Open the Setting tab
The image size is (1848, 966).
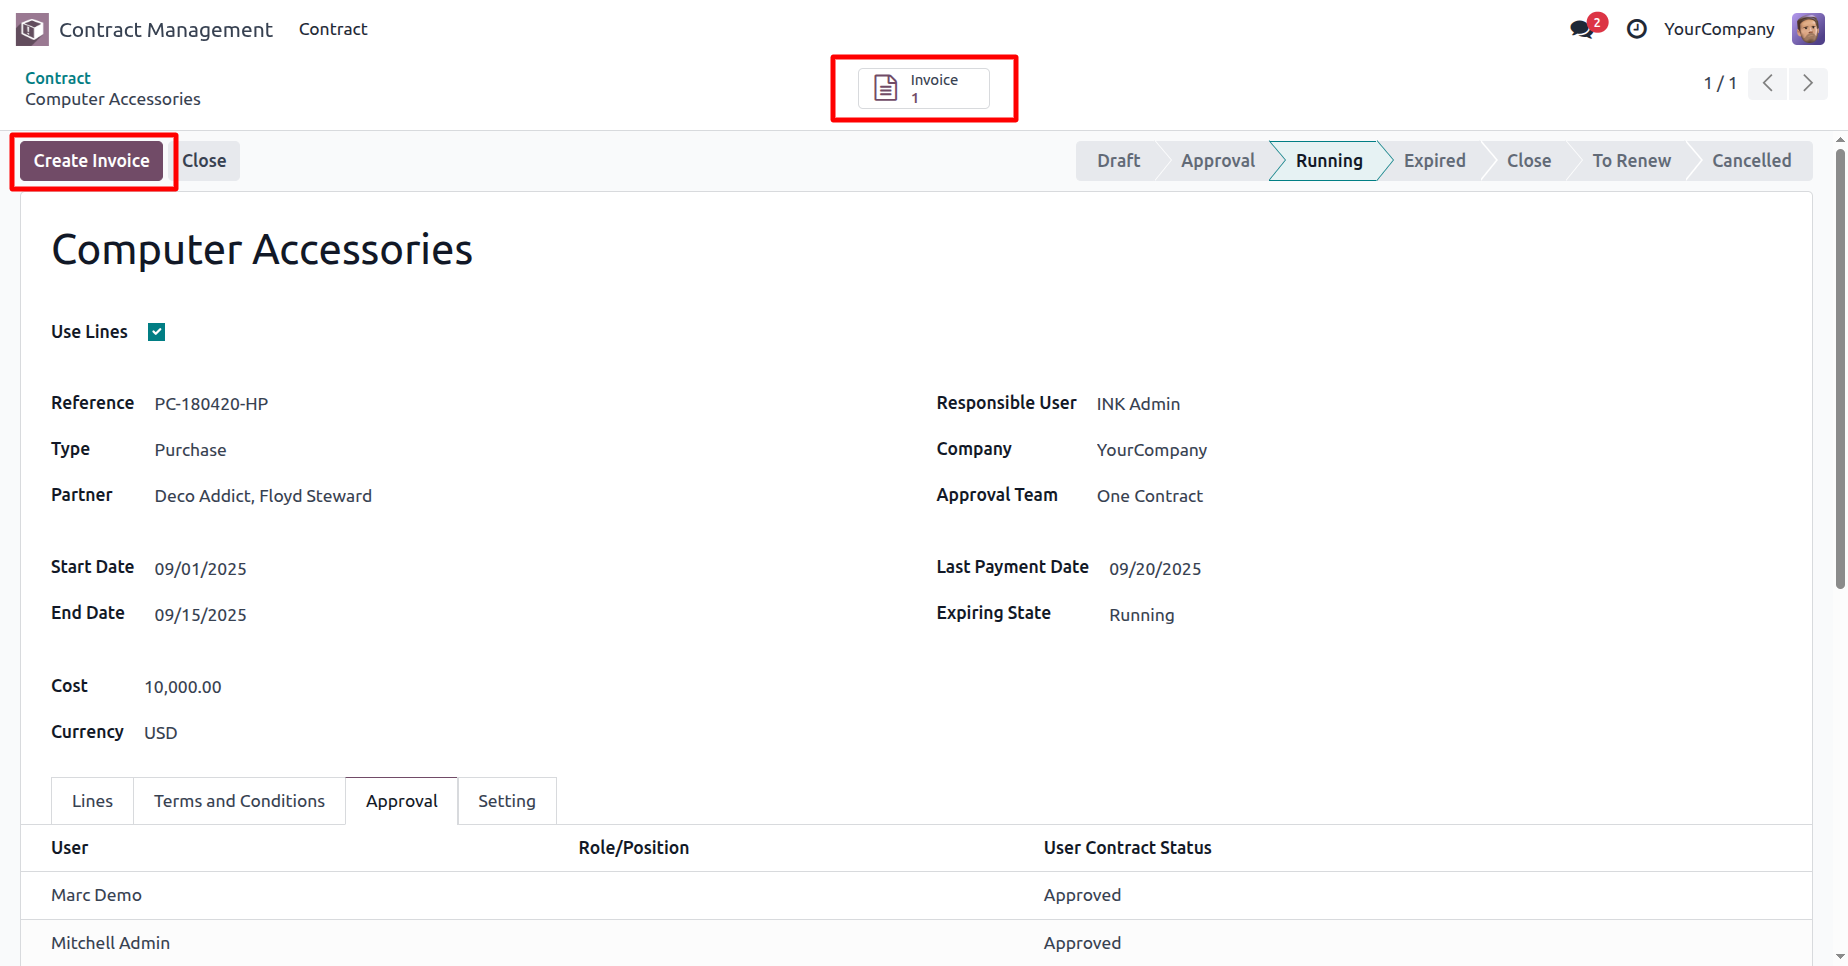pos(507,801)
